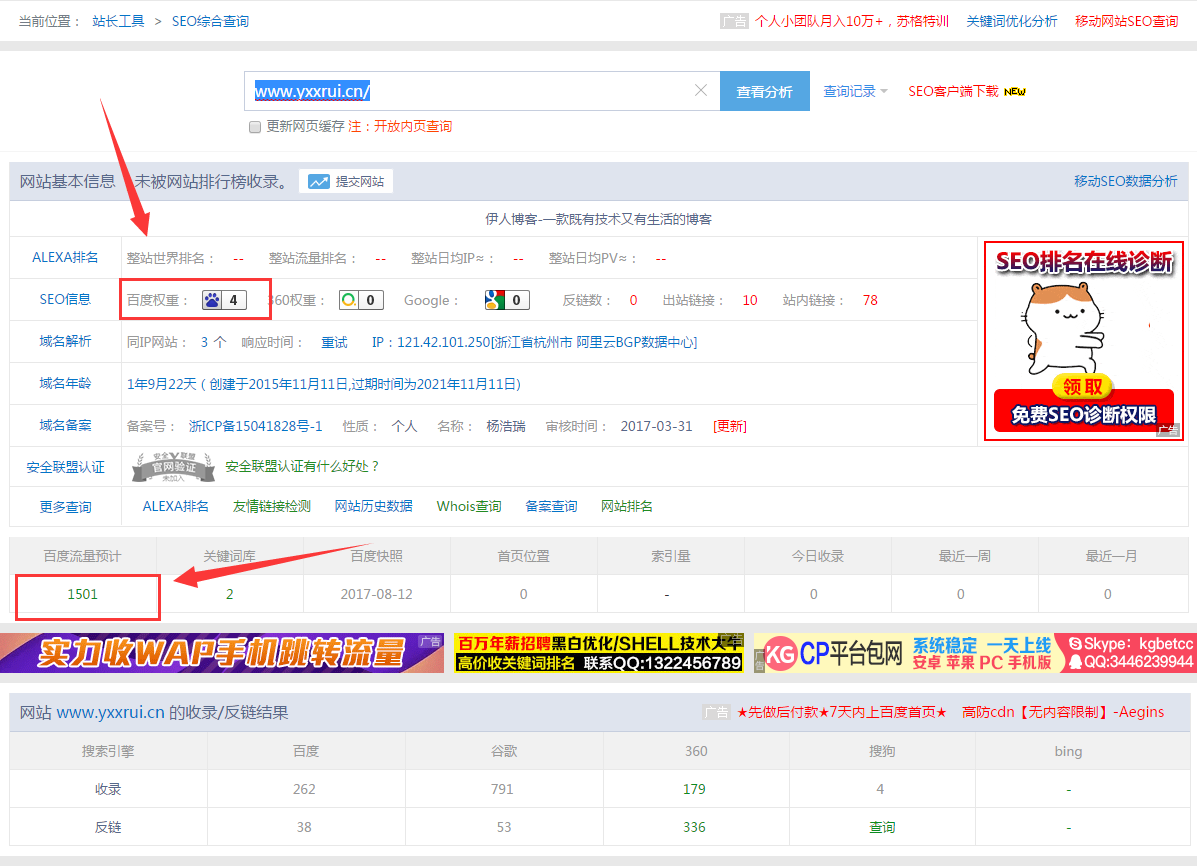This screenshot has width=1197, height=867.
Task: Open ALEXA排名 in the 更多查询 row
Action: 175,506
